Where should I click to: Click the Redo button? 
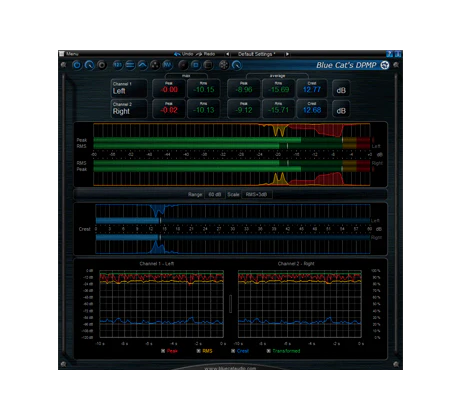(x=206, y=54)
